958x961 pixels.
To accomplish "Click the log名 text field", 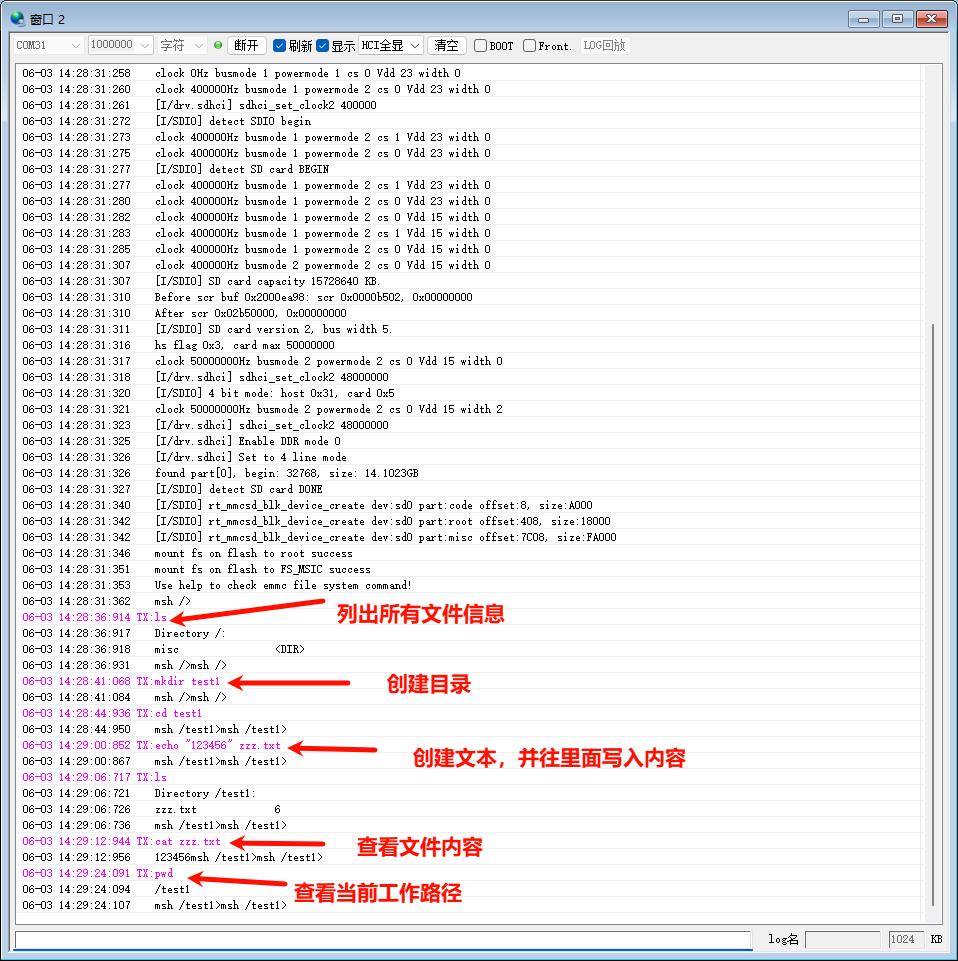I will [842, 940].
